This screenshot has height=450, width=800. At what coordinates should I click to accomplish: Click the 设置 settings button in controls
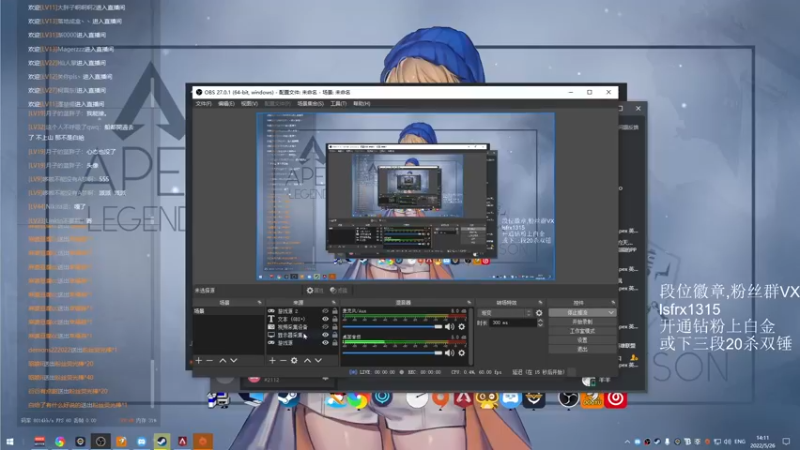click(582, 340)
